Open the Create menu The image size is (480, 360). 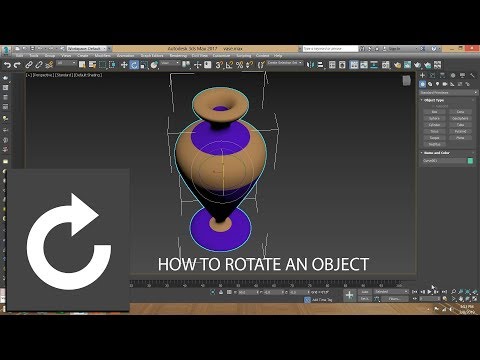pos(83,56)
